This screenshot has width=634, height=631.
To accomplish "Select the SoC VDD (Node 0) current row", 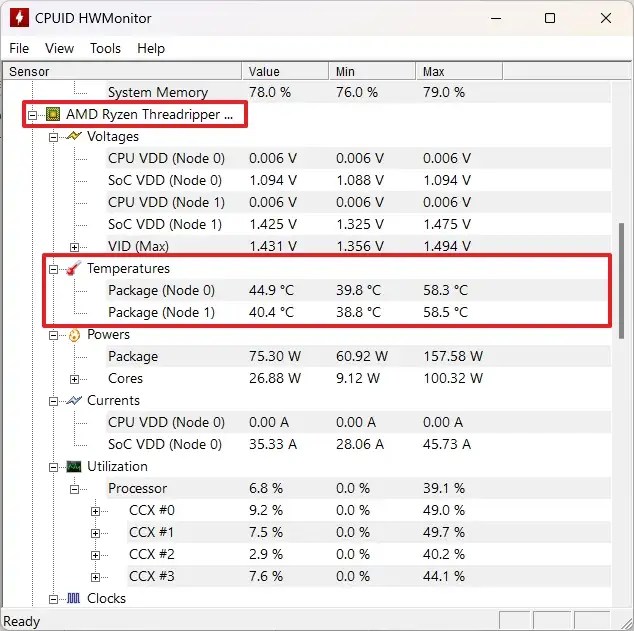I will coord(358,444).
